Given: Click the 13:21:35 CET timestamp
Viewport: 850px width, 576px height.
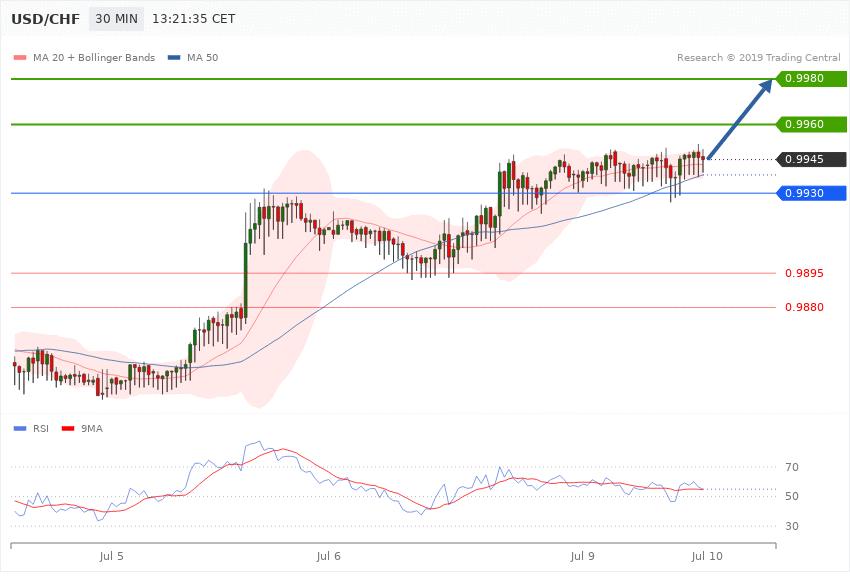Looking at the screenshot, I should click(194, 19).
